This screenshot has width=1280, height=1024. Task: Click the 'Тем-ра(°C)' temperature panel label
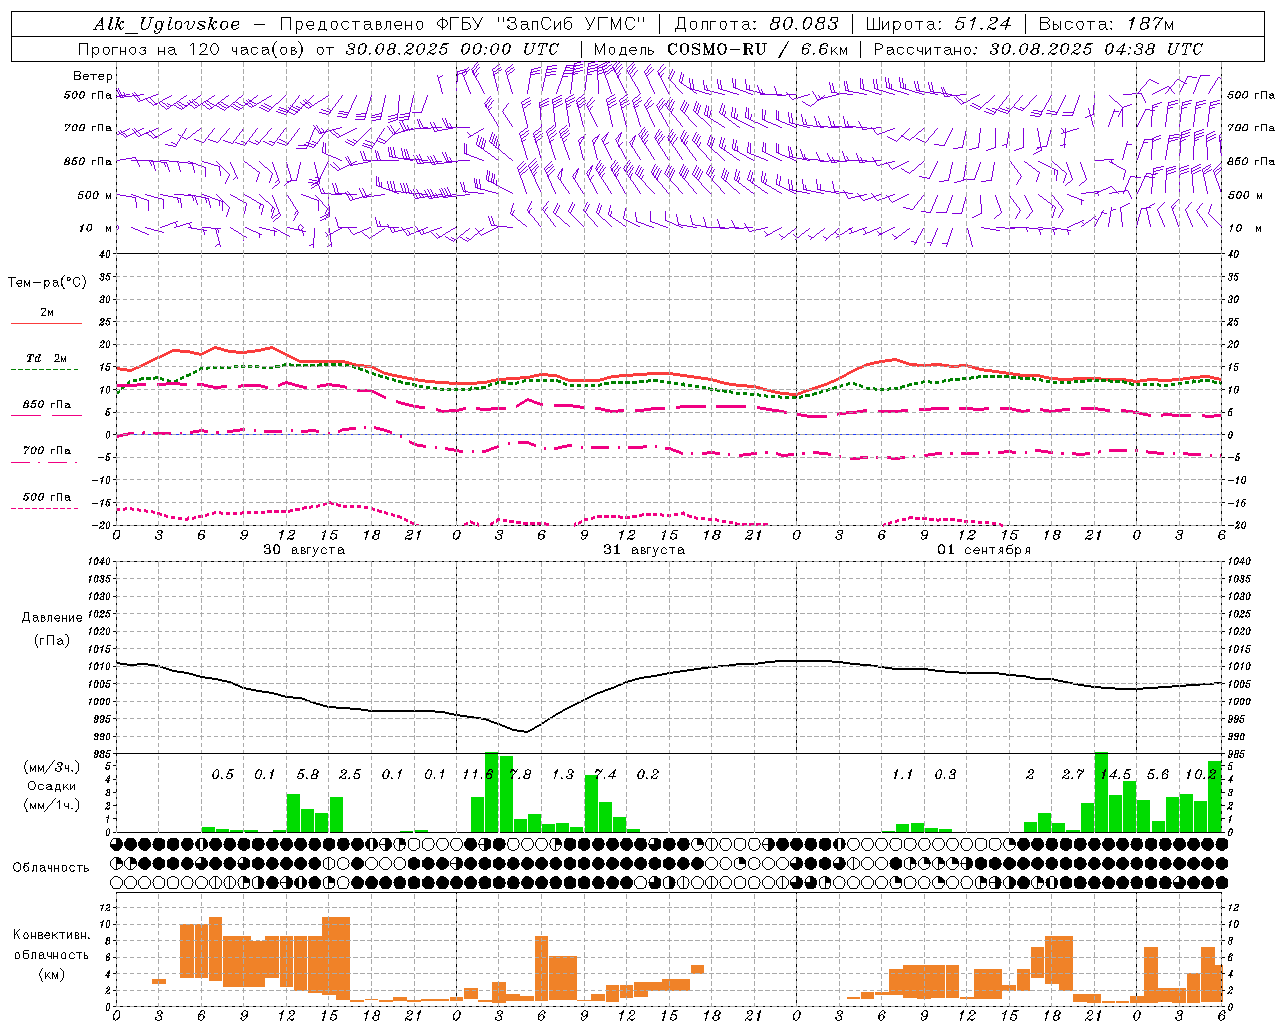pos(47,283)
